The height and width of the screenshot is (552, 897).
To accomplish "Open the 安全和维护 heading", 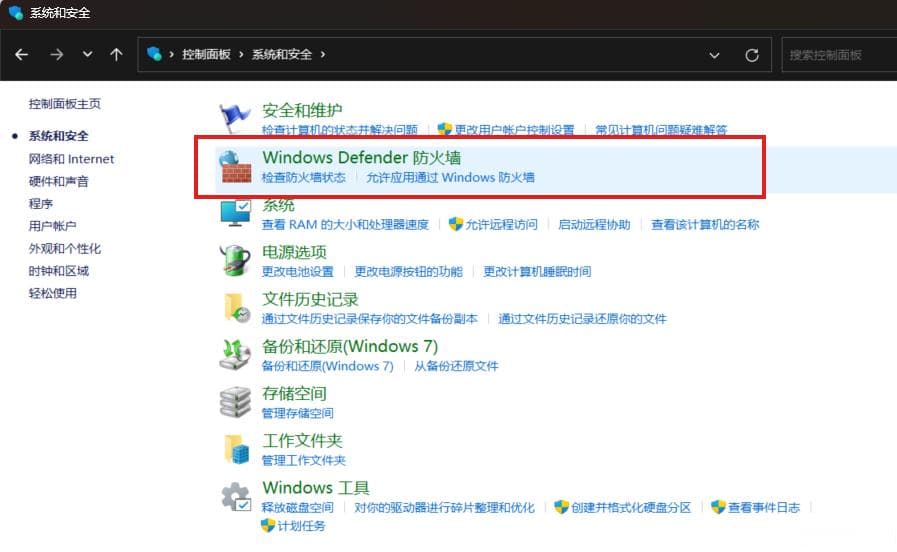I will pos(302,110).
